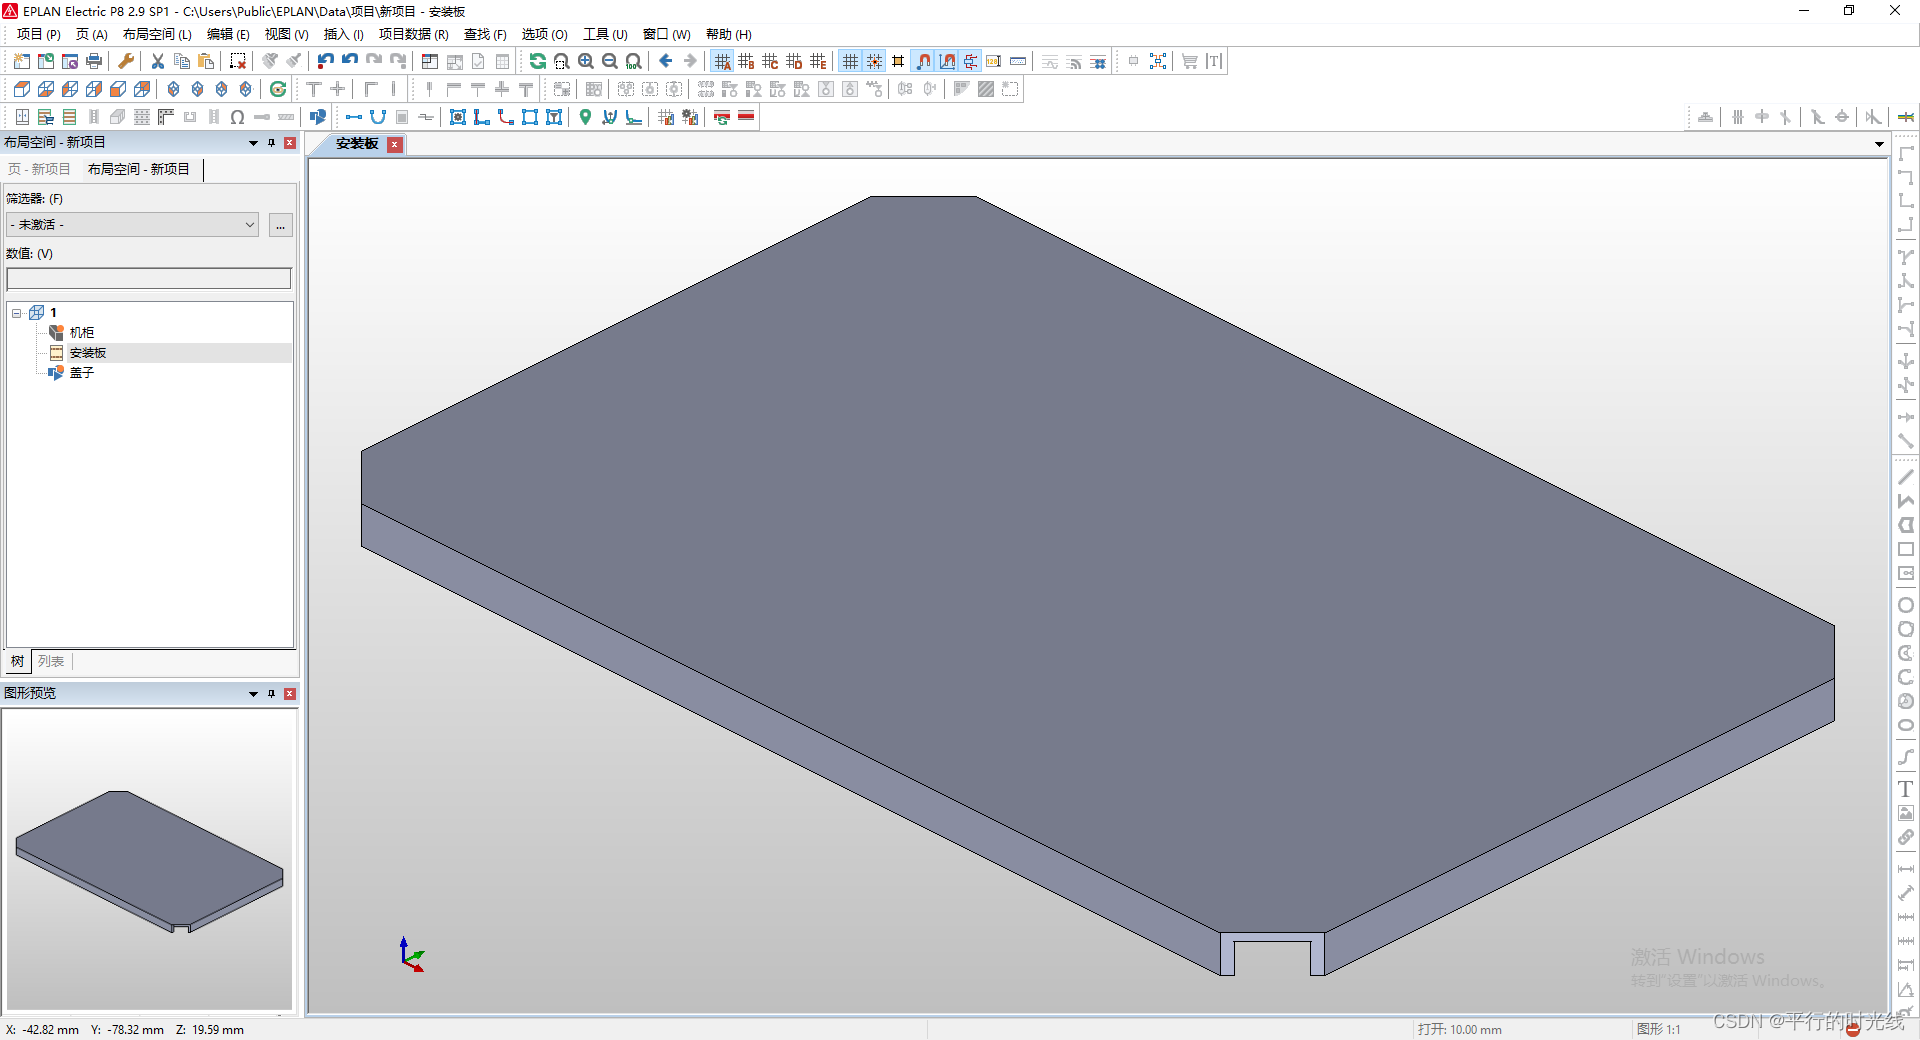Click the cabinet icon in the third toolbar row
Image resolution: width=1920 pixels, height=1040 pixels.
22,117
